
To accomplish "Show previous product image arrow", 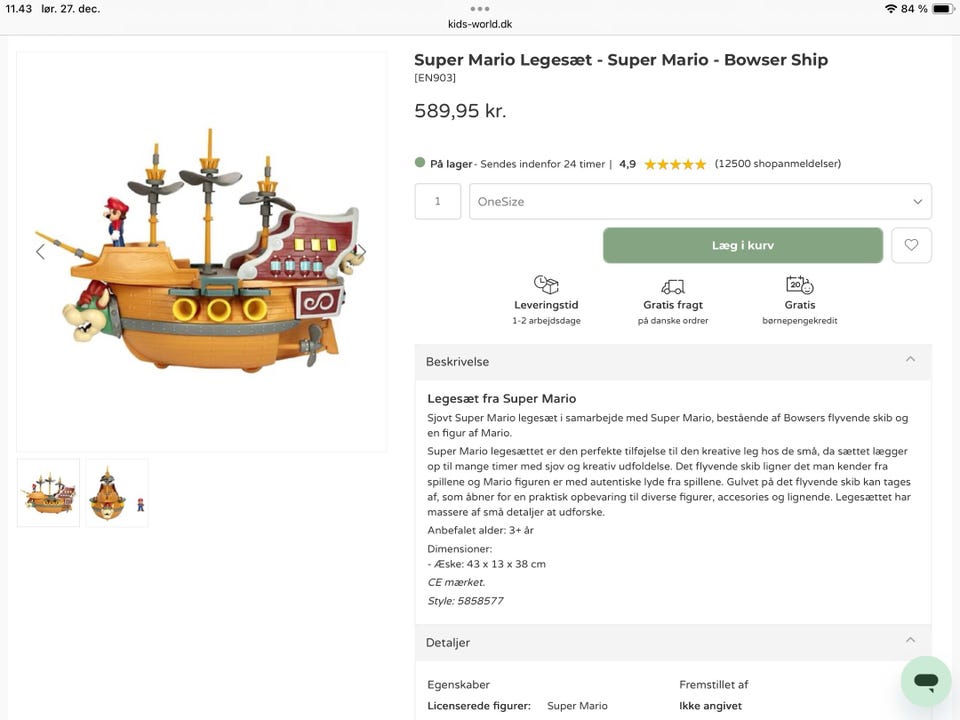I will [x=40, y=252].
